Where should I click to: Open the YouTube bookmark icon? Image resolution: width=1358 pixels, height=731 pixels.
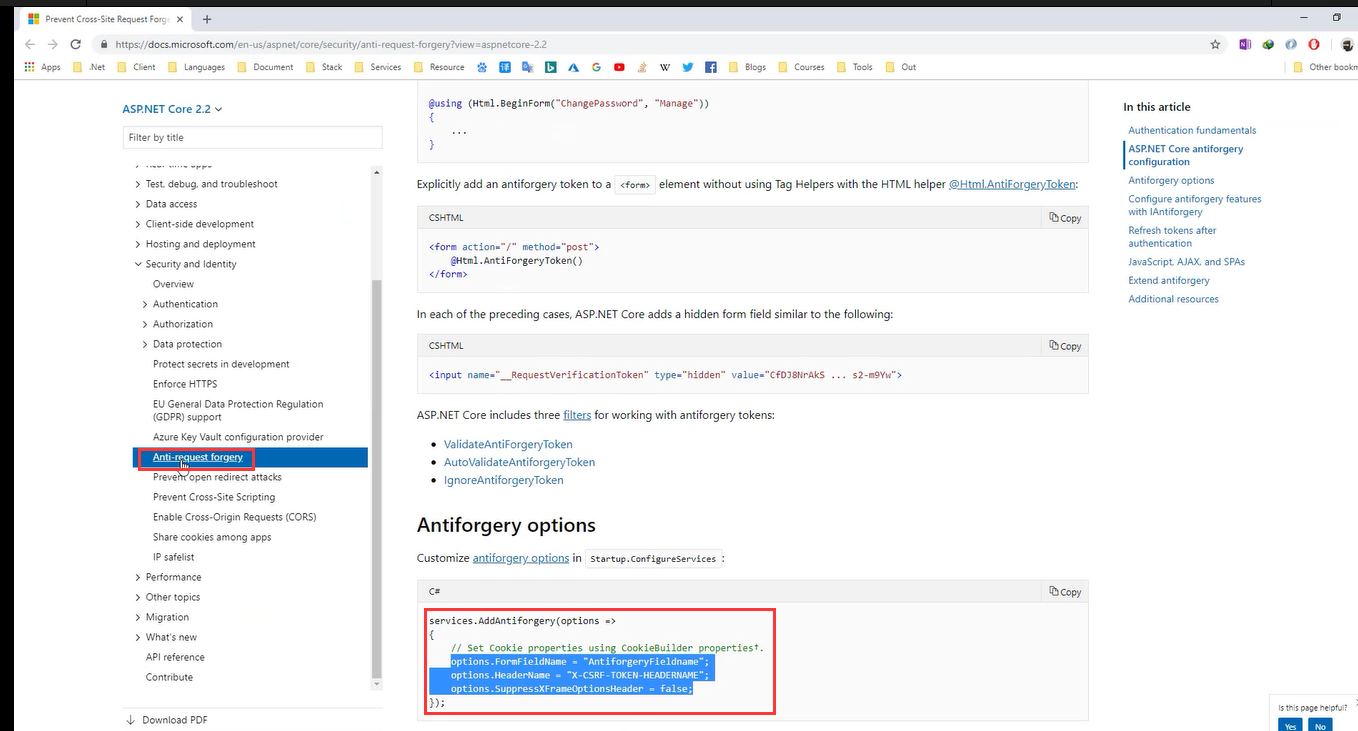coord(619,67)
